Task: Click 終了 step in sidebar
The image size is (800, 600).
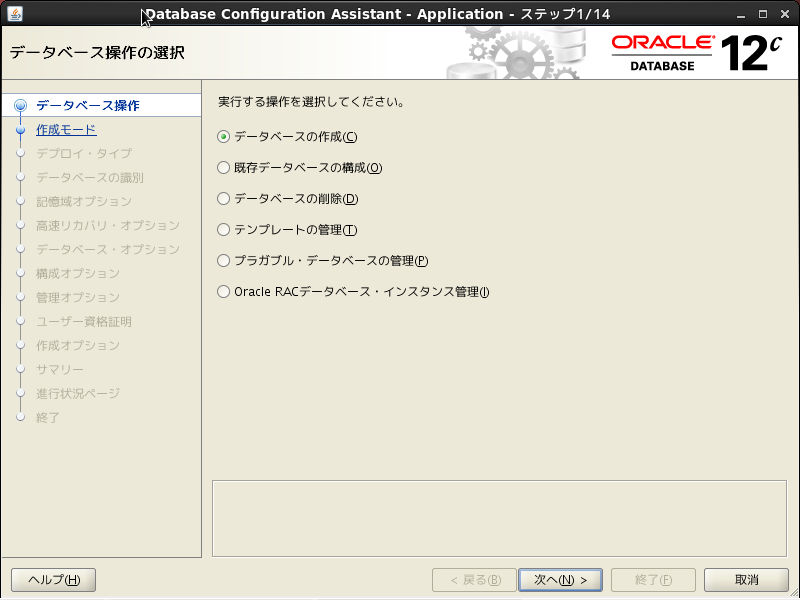Action: point(48,417)
